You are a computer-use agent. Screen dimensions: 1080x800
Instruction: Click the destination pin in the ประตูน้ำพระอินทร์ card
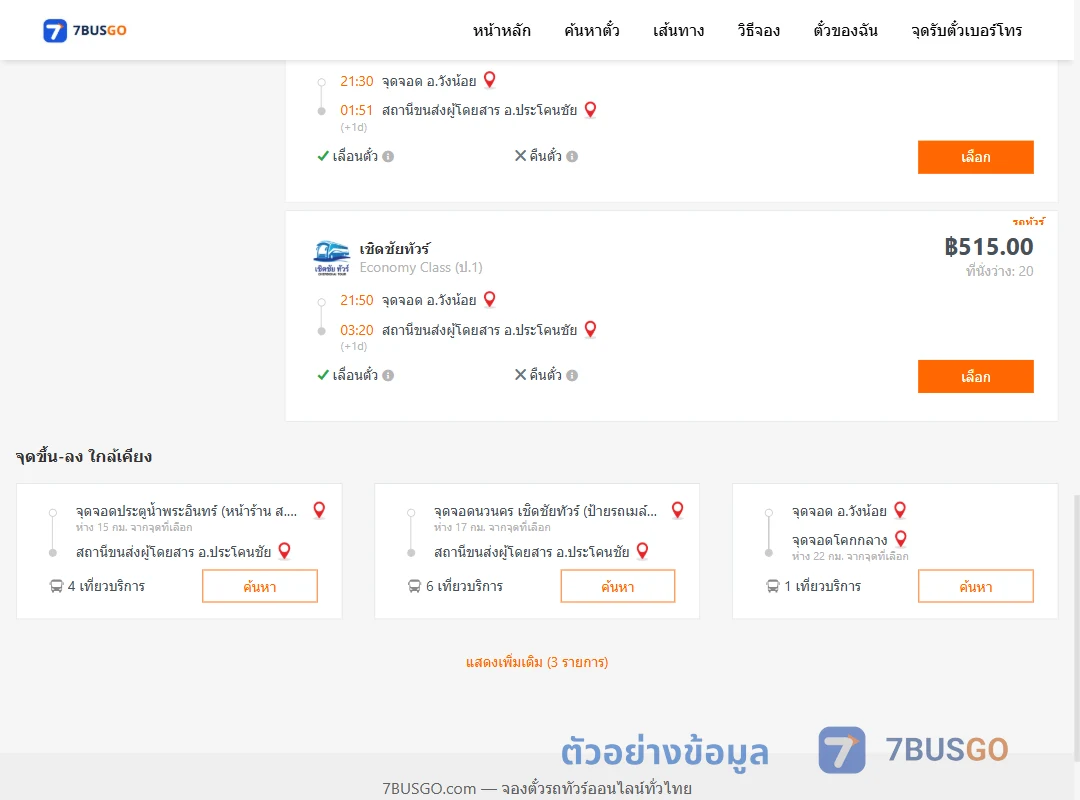(284, 551)
